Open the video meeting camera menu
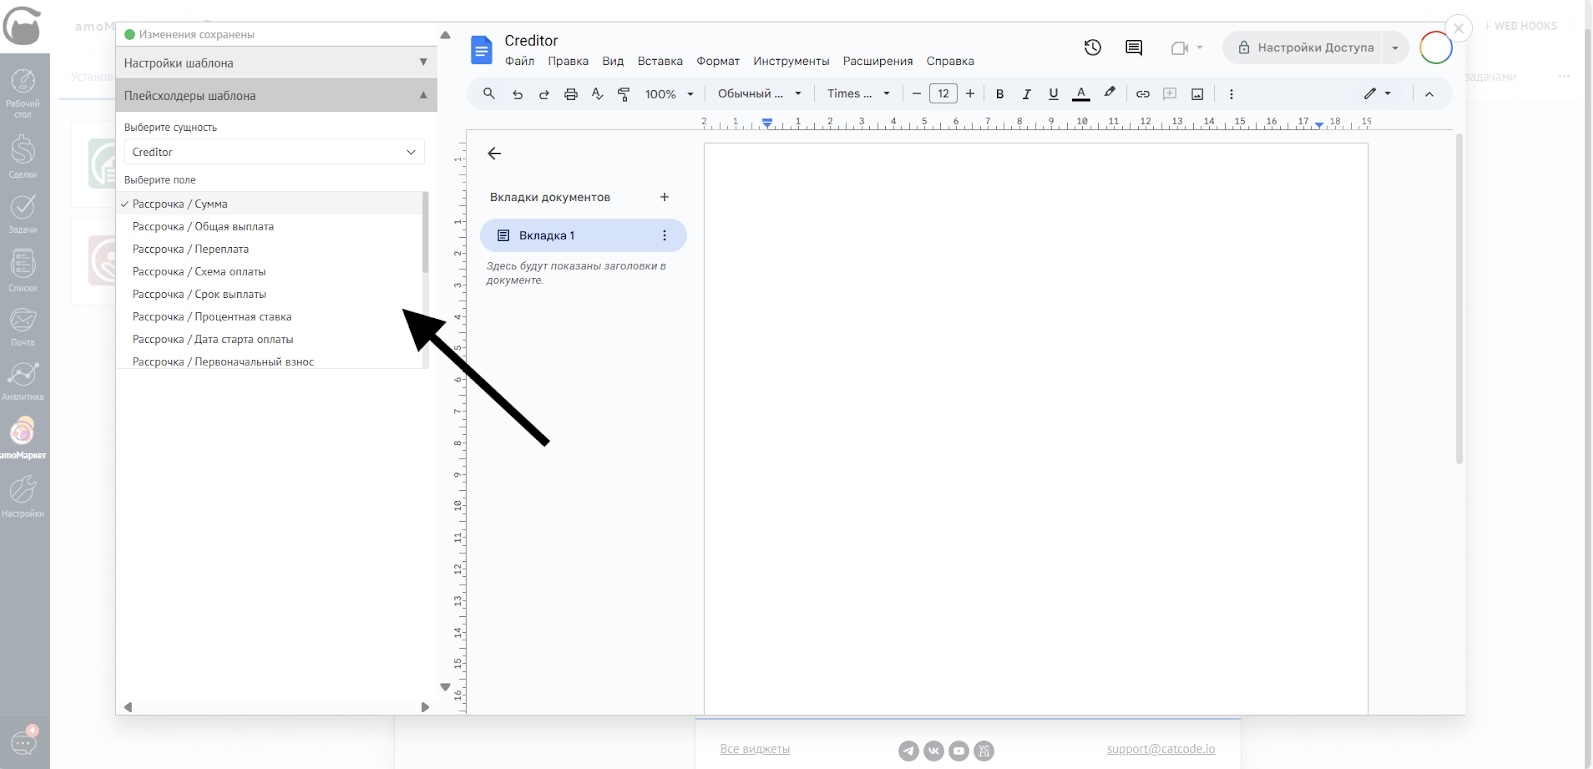The width and height of the screenshot is (1593, 769). pyautogui.click(x=1187, y=47)
